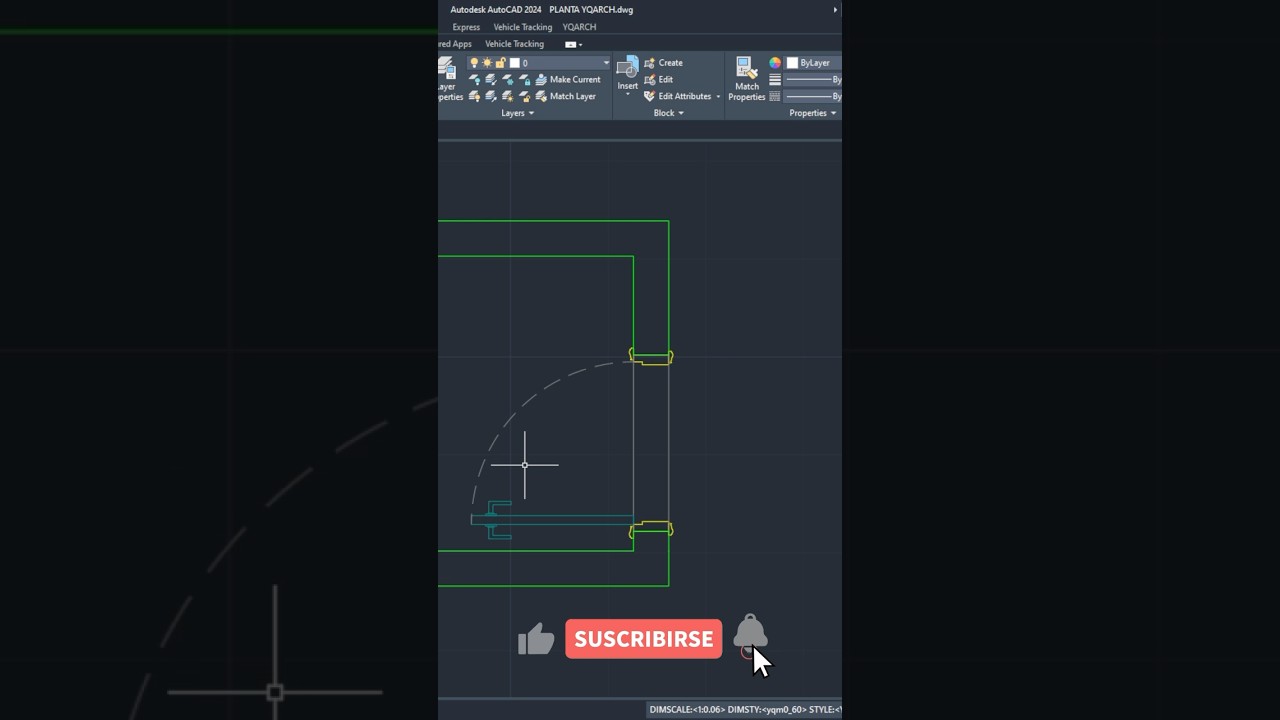Viewport: 1280px width, 720px height.
Task: Open the Insert dropdown arrow
Action: (627, 95)
